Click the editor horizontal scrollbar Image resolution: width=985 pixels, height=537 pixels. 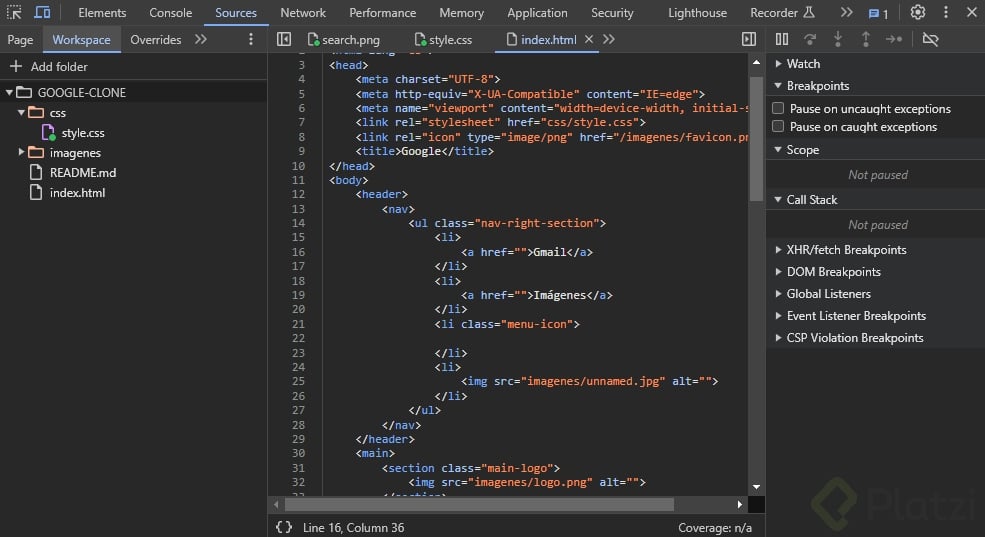[480, 505]
